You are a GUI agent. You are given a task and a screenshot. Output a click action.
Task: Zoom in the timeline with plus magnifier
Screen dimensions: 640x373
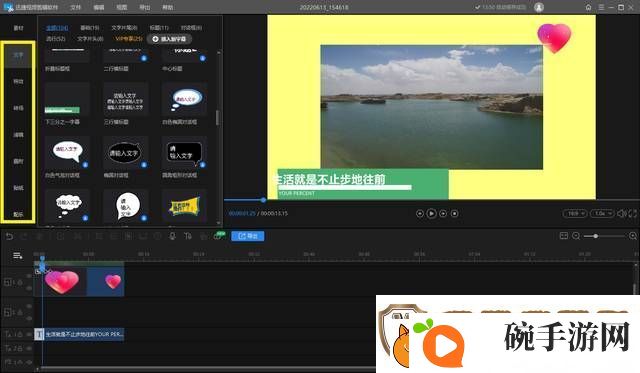(633, 236)
